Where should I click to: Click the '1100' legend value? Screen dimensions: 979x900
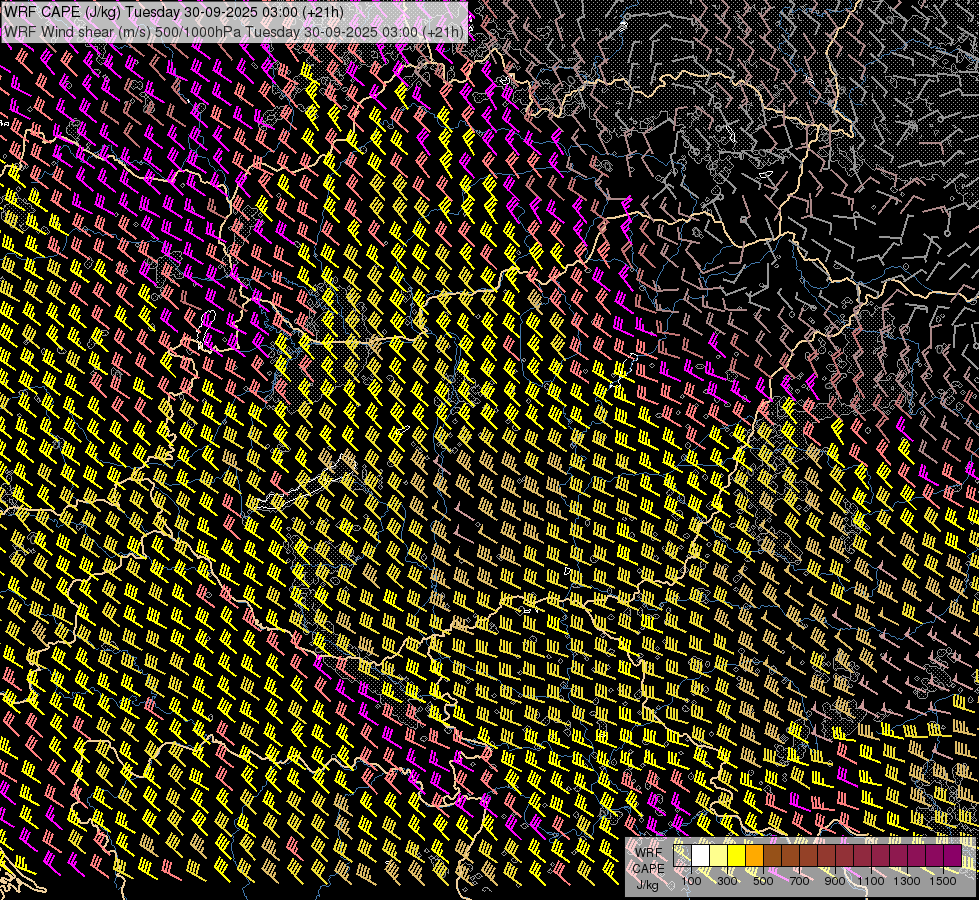871,881
